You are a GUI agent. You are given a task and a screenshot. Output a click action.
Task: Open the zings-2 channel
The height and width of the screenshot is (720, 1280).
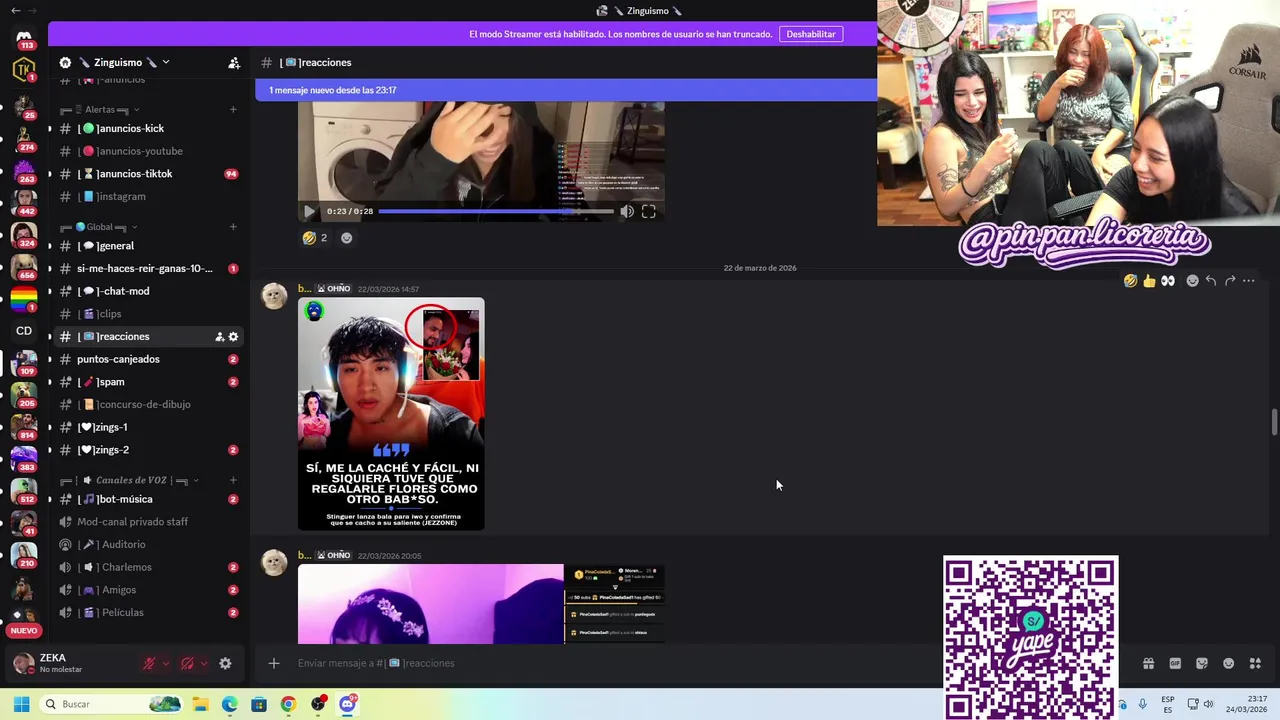(x=148, y=450)
